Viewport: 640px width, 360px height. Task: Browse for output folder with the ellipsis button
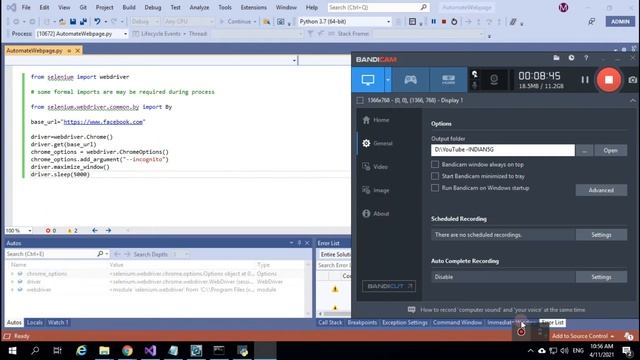point(584,151)
